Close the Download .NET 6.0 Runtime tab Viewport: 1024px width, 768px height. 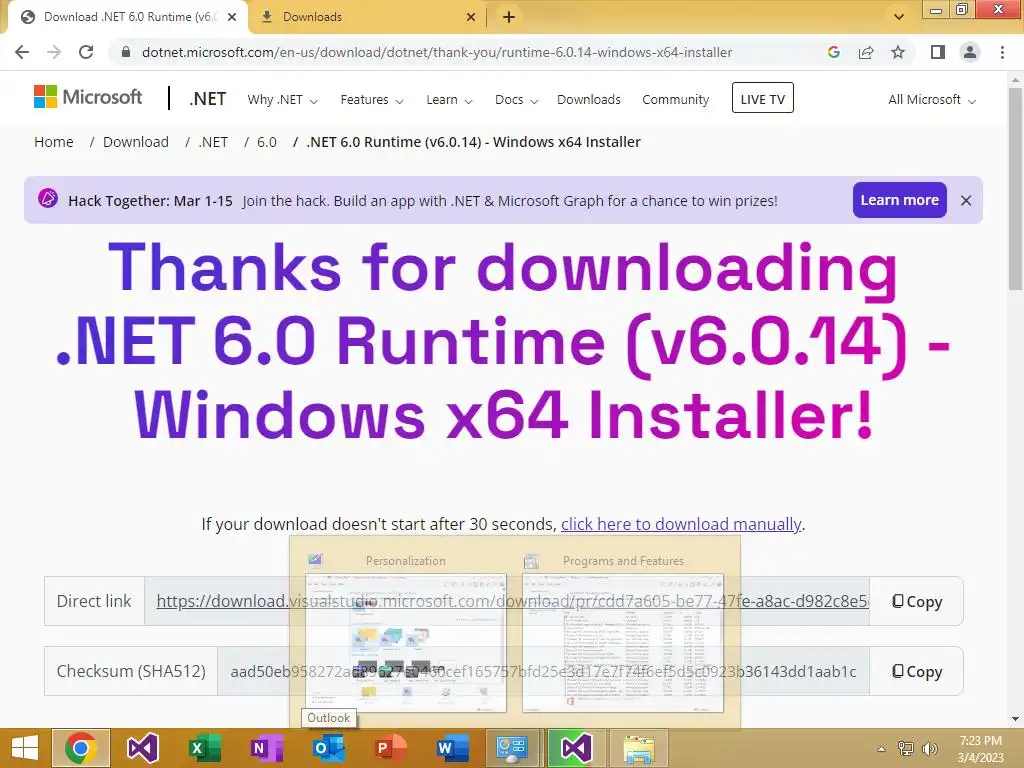pos(232,17)
